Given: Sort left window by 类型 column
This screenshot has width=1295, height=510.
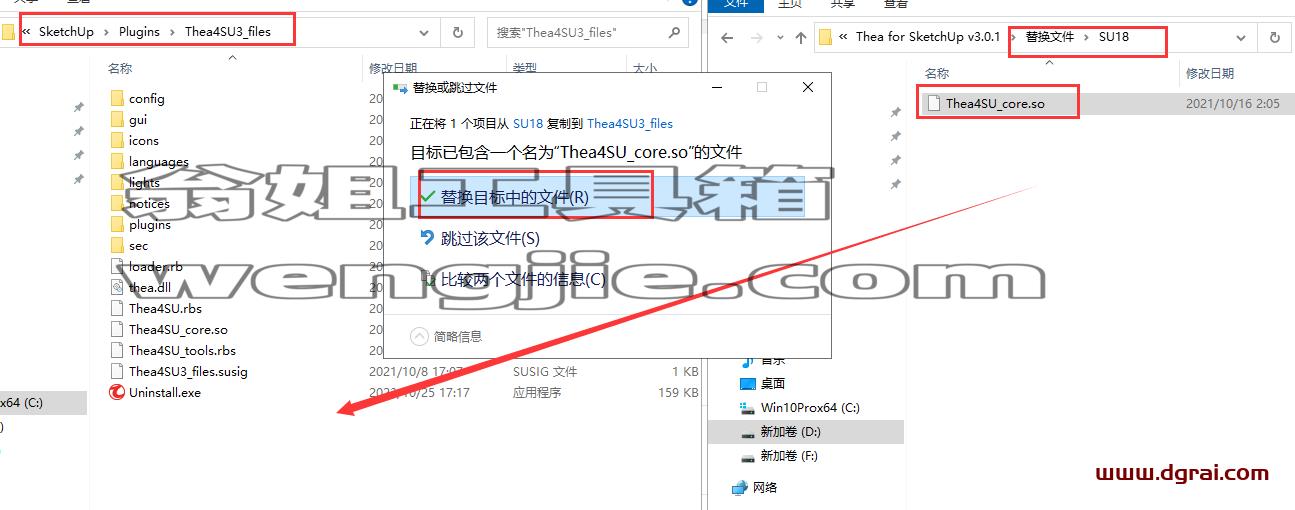Looking at the screenshot, I should (x=525, y=68).
